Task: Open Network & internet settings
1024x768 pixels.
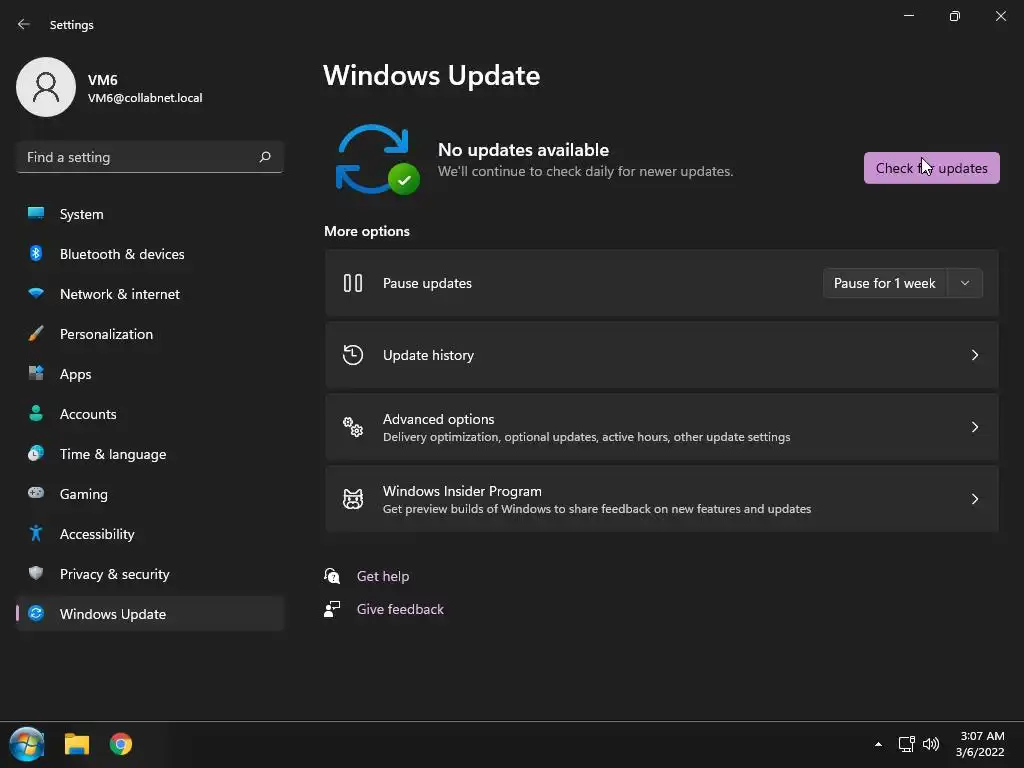Action: (x=150, y=293)
